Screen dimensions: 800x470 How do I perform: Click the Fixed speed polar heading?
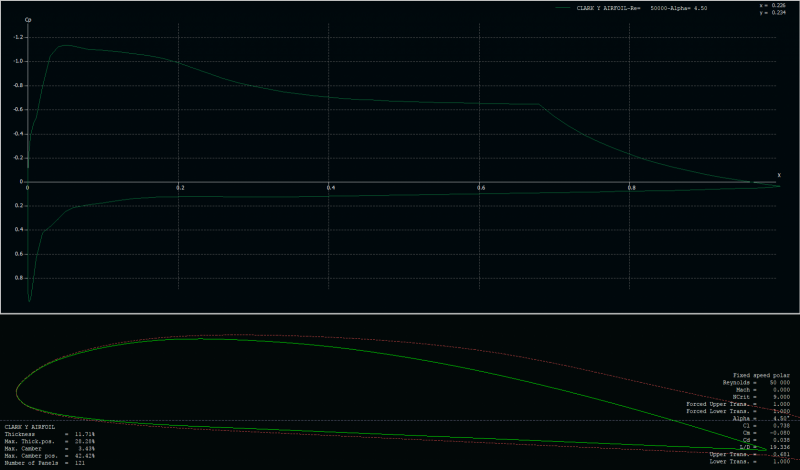click(762, 376)
